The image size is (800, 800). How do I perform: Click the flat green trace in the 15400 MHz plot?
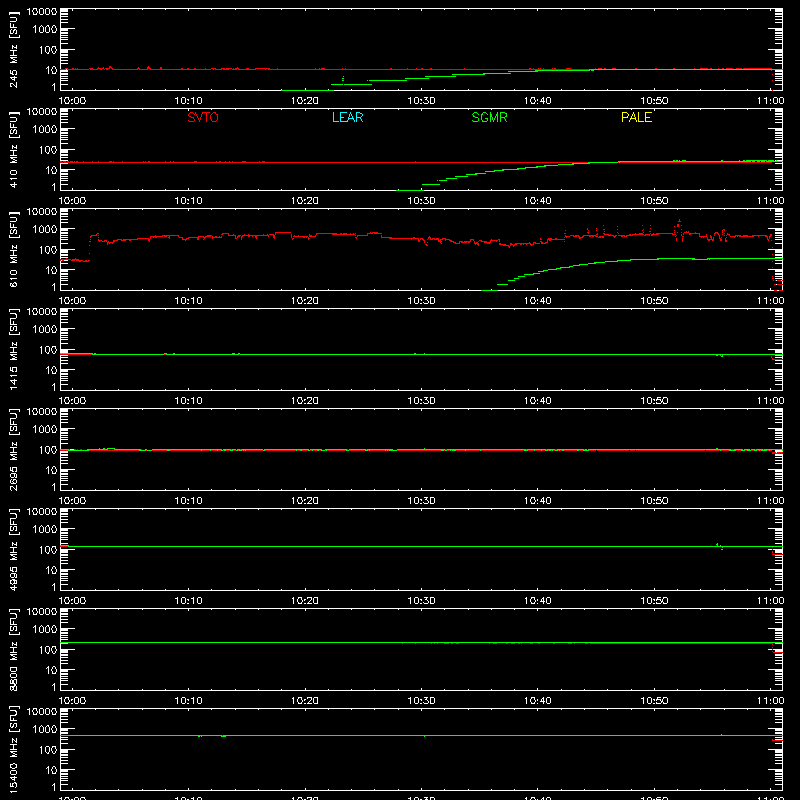(x=421, y=736)
